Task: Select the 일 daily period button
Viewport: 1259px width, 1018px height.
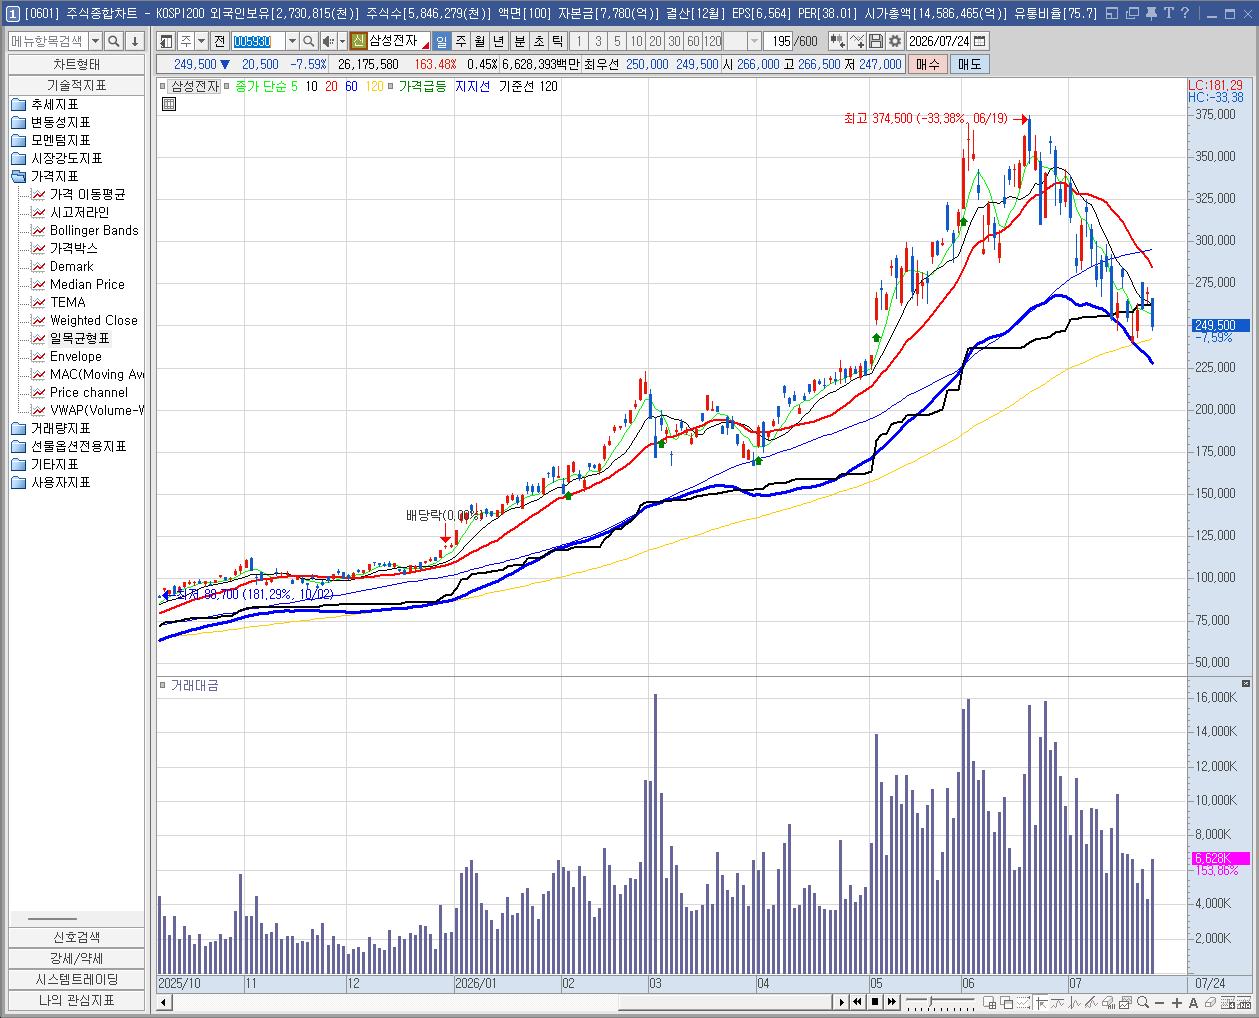Action: point(442,41)
